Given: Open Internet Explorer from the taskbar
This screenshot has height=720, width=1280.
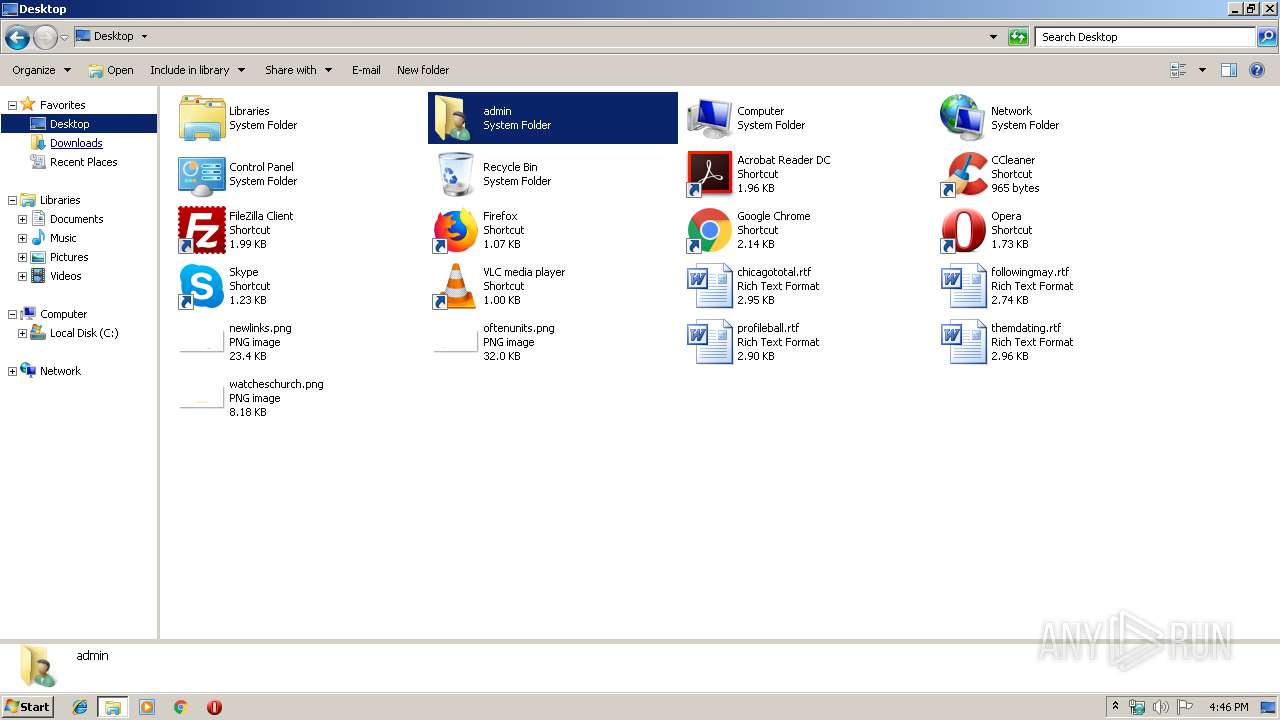Looking at the screenshot, I should (x=80, y=707).
